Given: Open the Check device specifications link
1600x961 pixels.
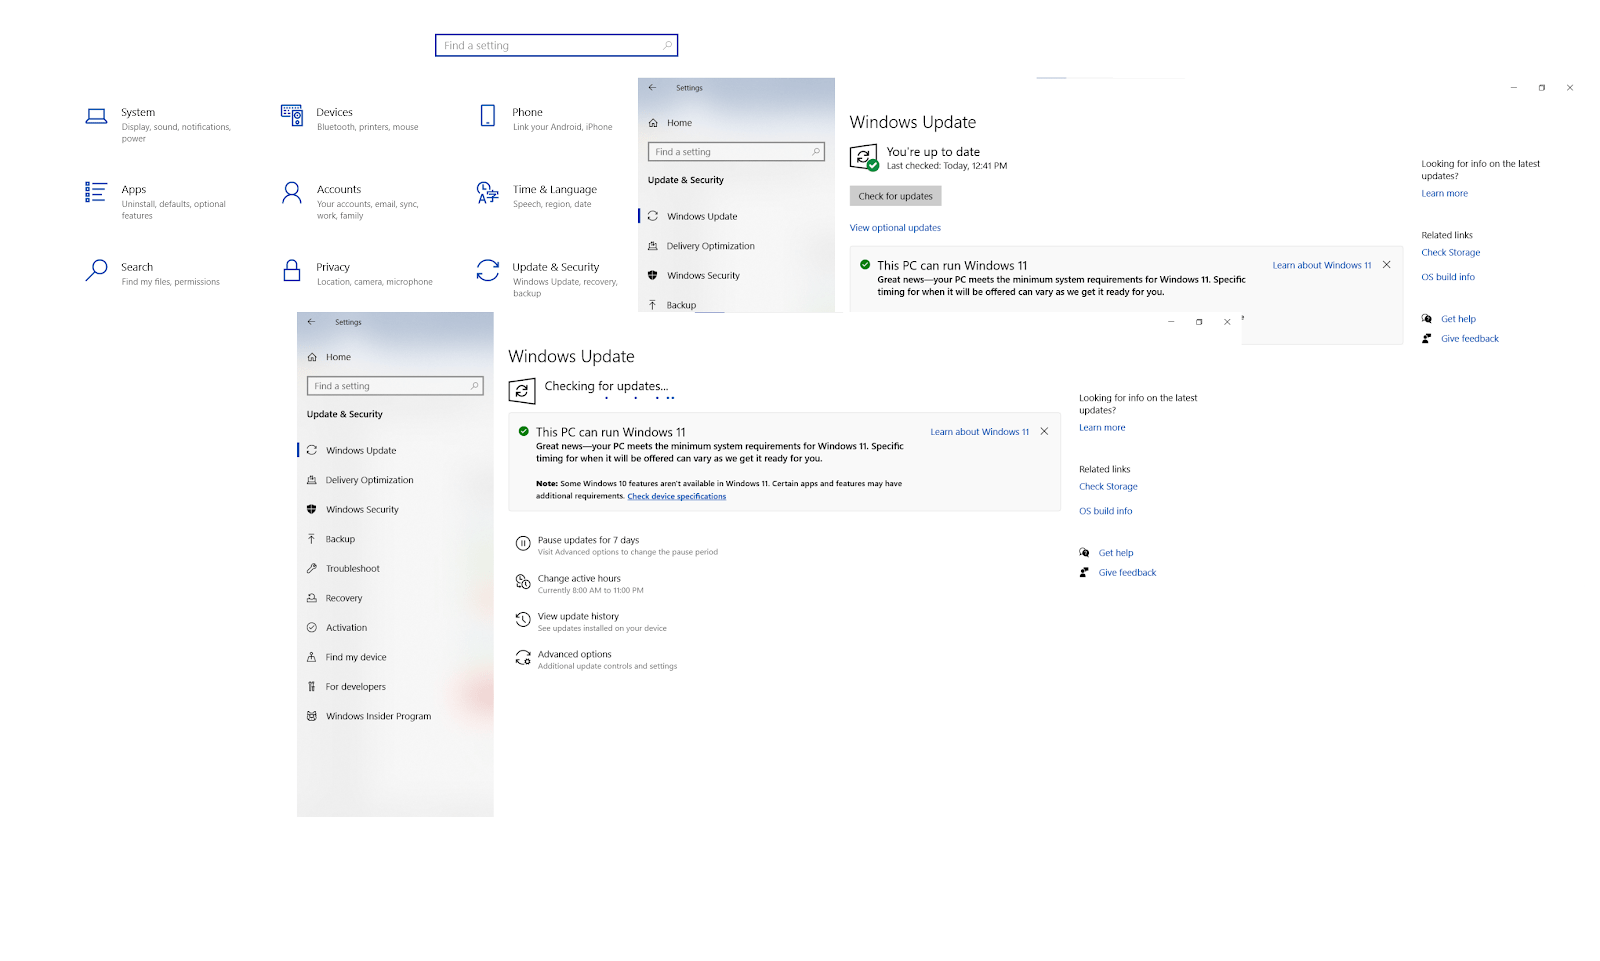Looking at the screenshot, I should (x=677, y=496).
